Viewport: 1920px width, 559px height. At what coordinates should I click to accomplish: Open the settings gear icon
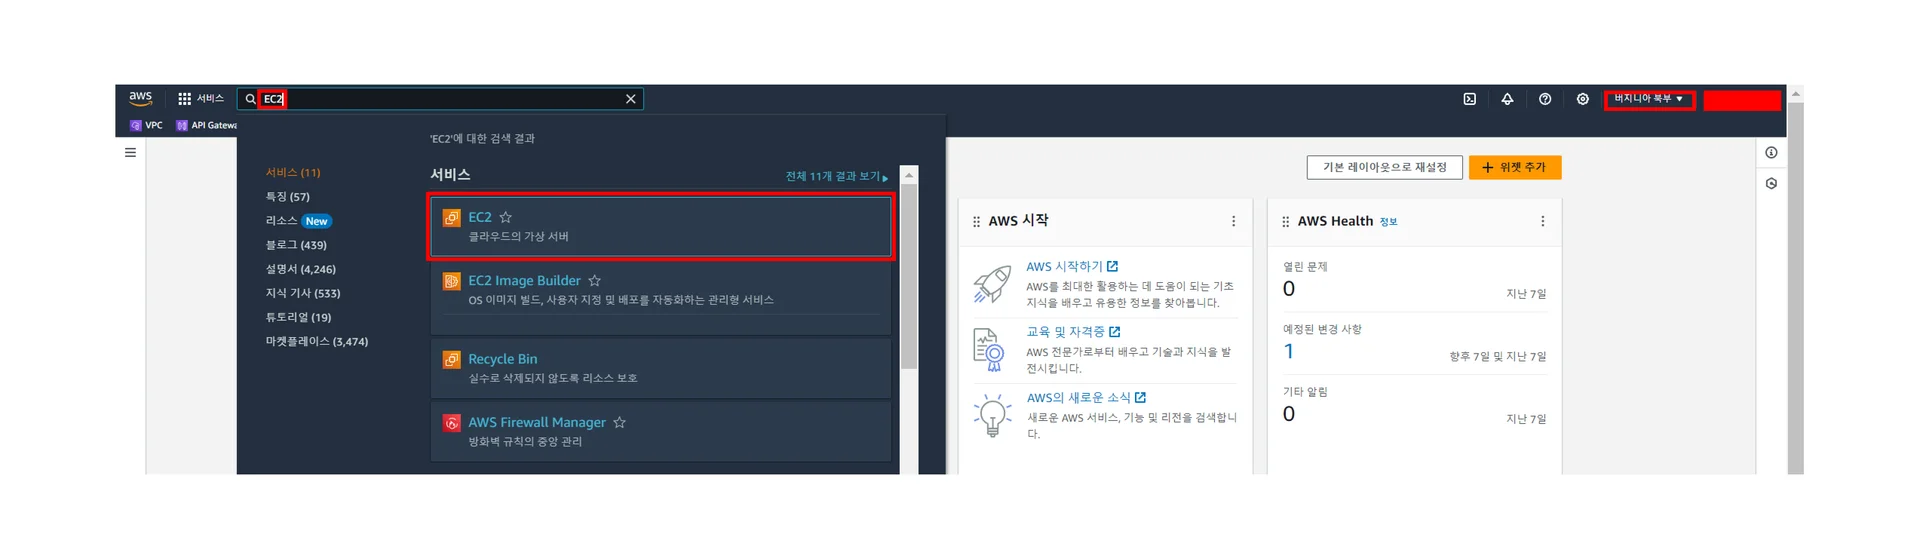click(1582, 99)
